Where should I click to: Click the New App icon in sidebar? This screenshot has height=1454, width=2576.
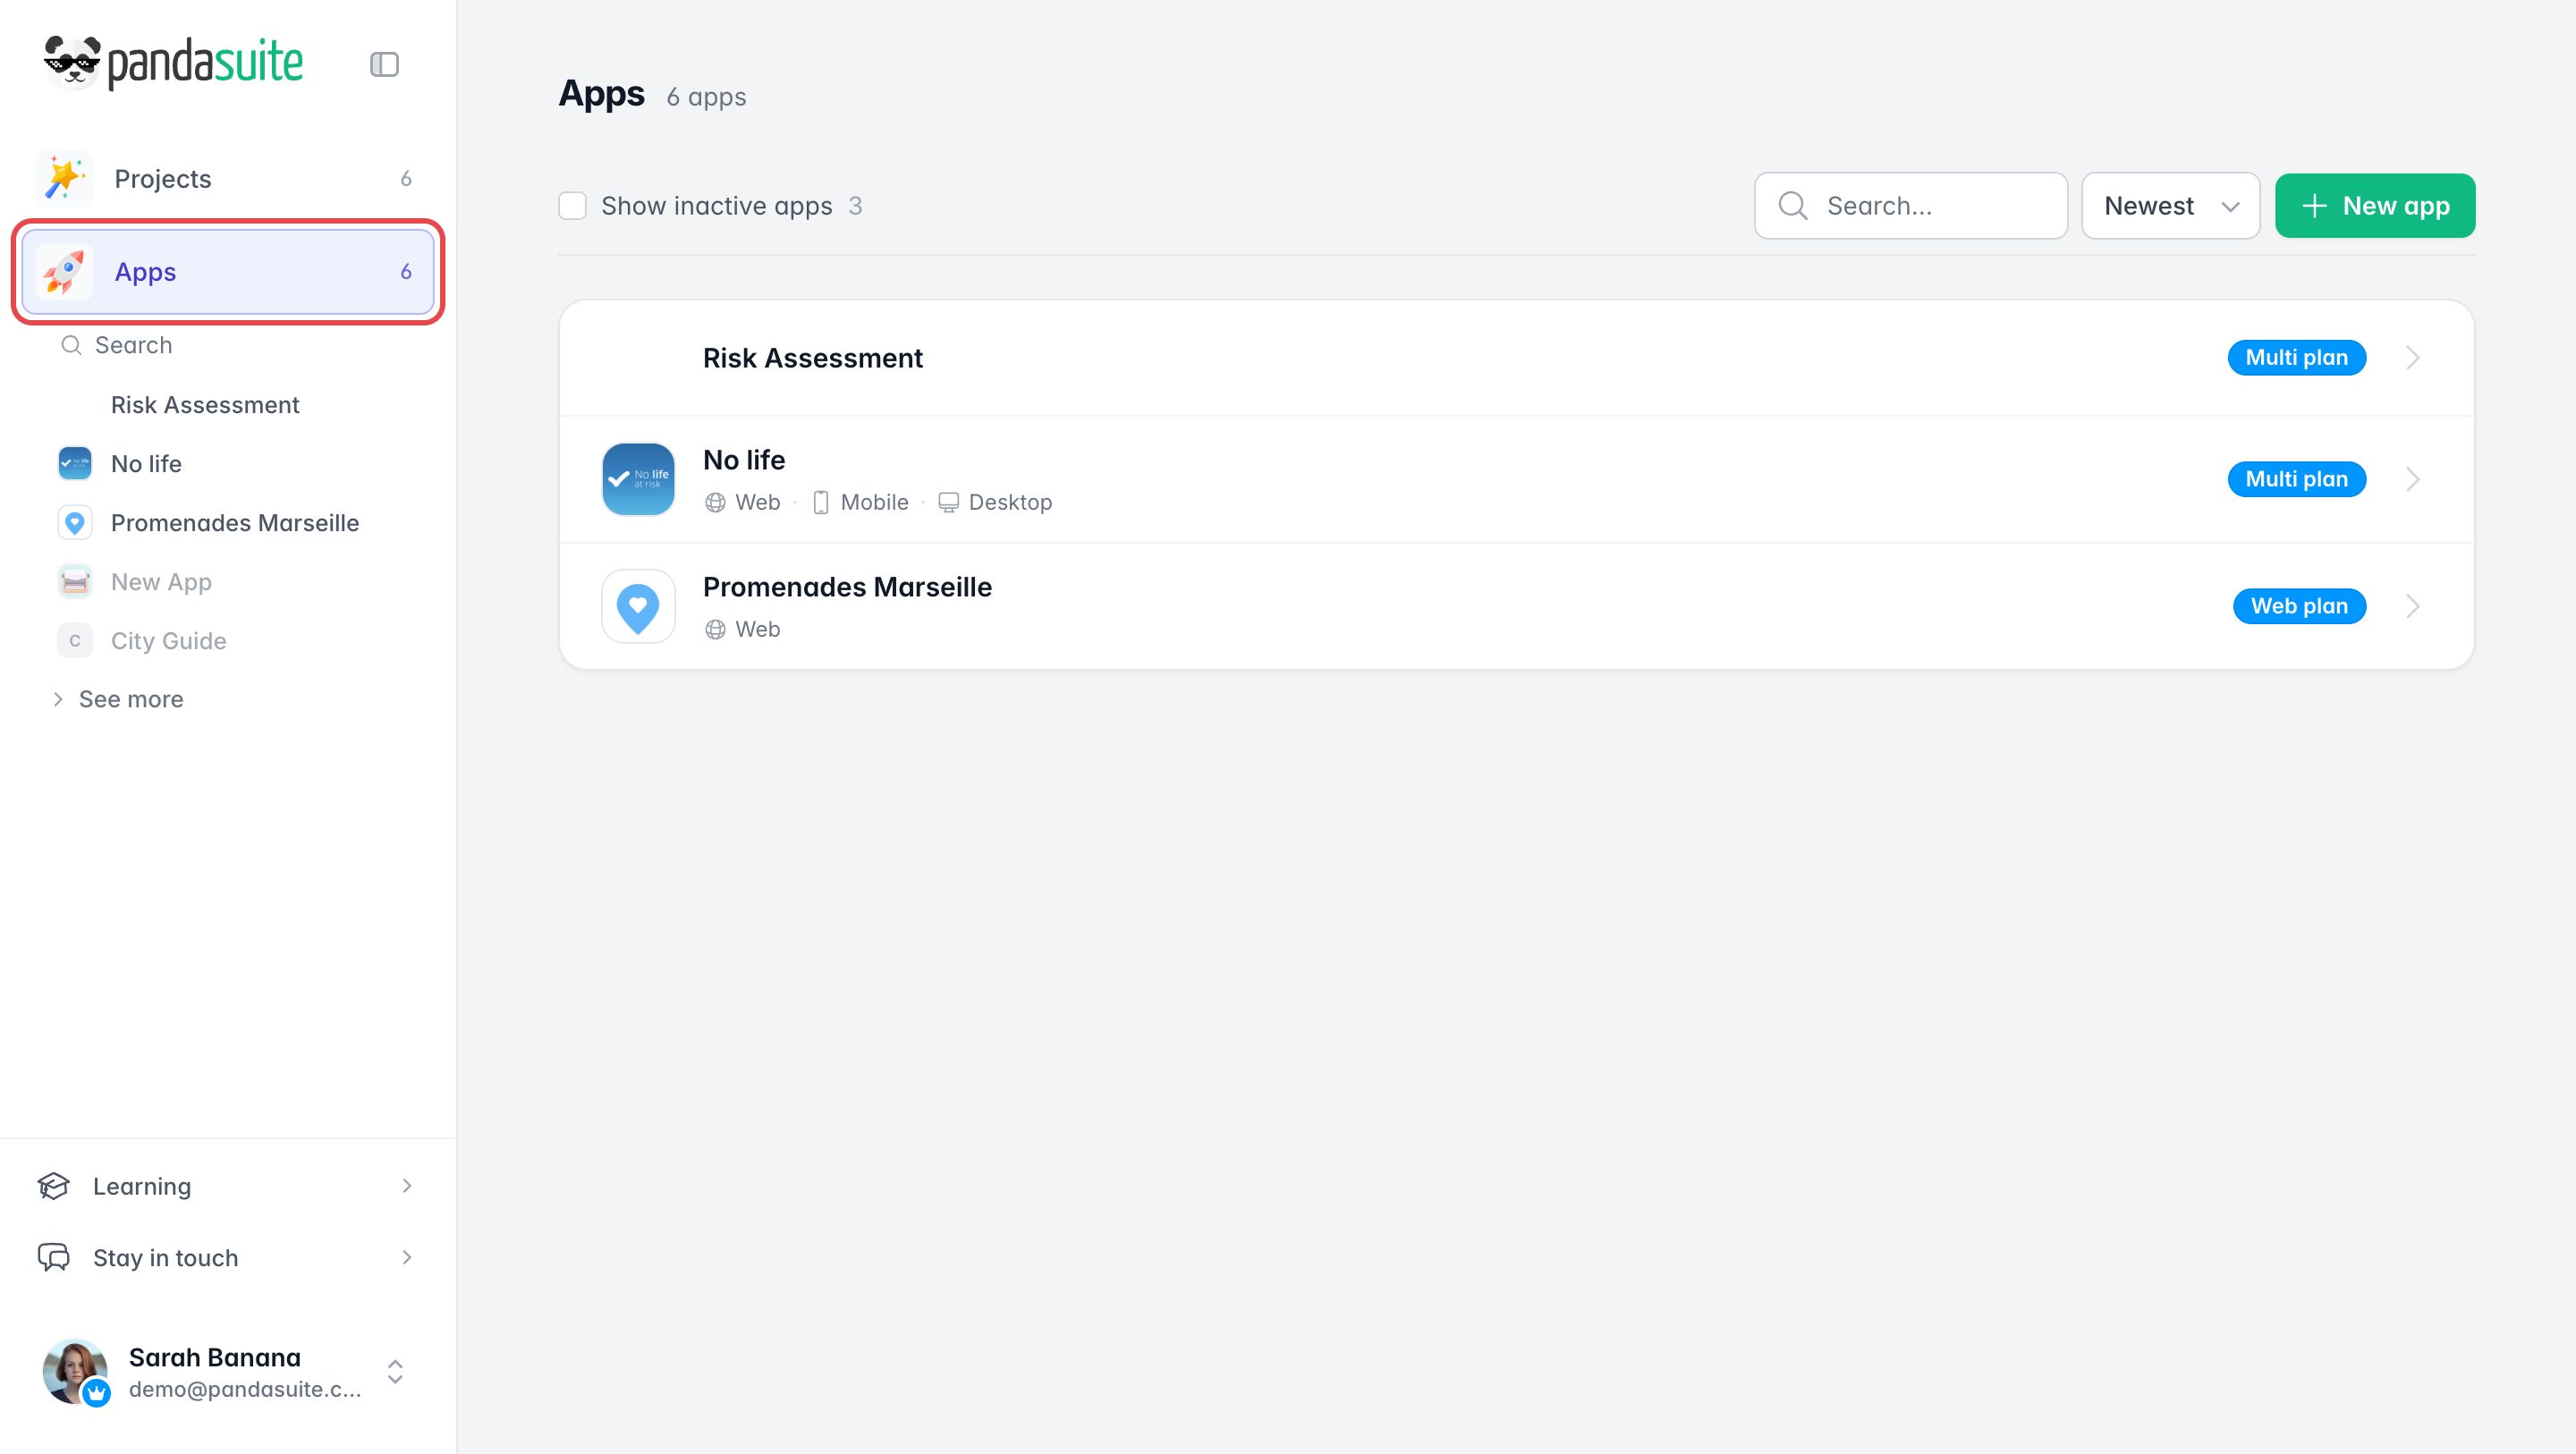pos(75,582)
